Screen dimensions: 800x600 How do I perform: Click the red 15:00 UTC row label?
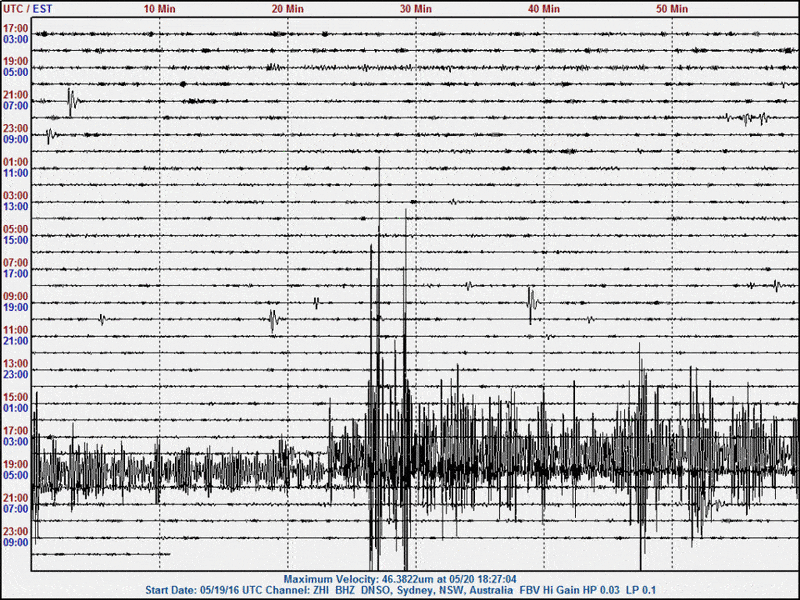click(x=15, y=397)
